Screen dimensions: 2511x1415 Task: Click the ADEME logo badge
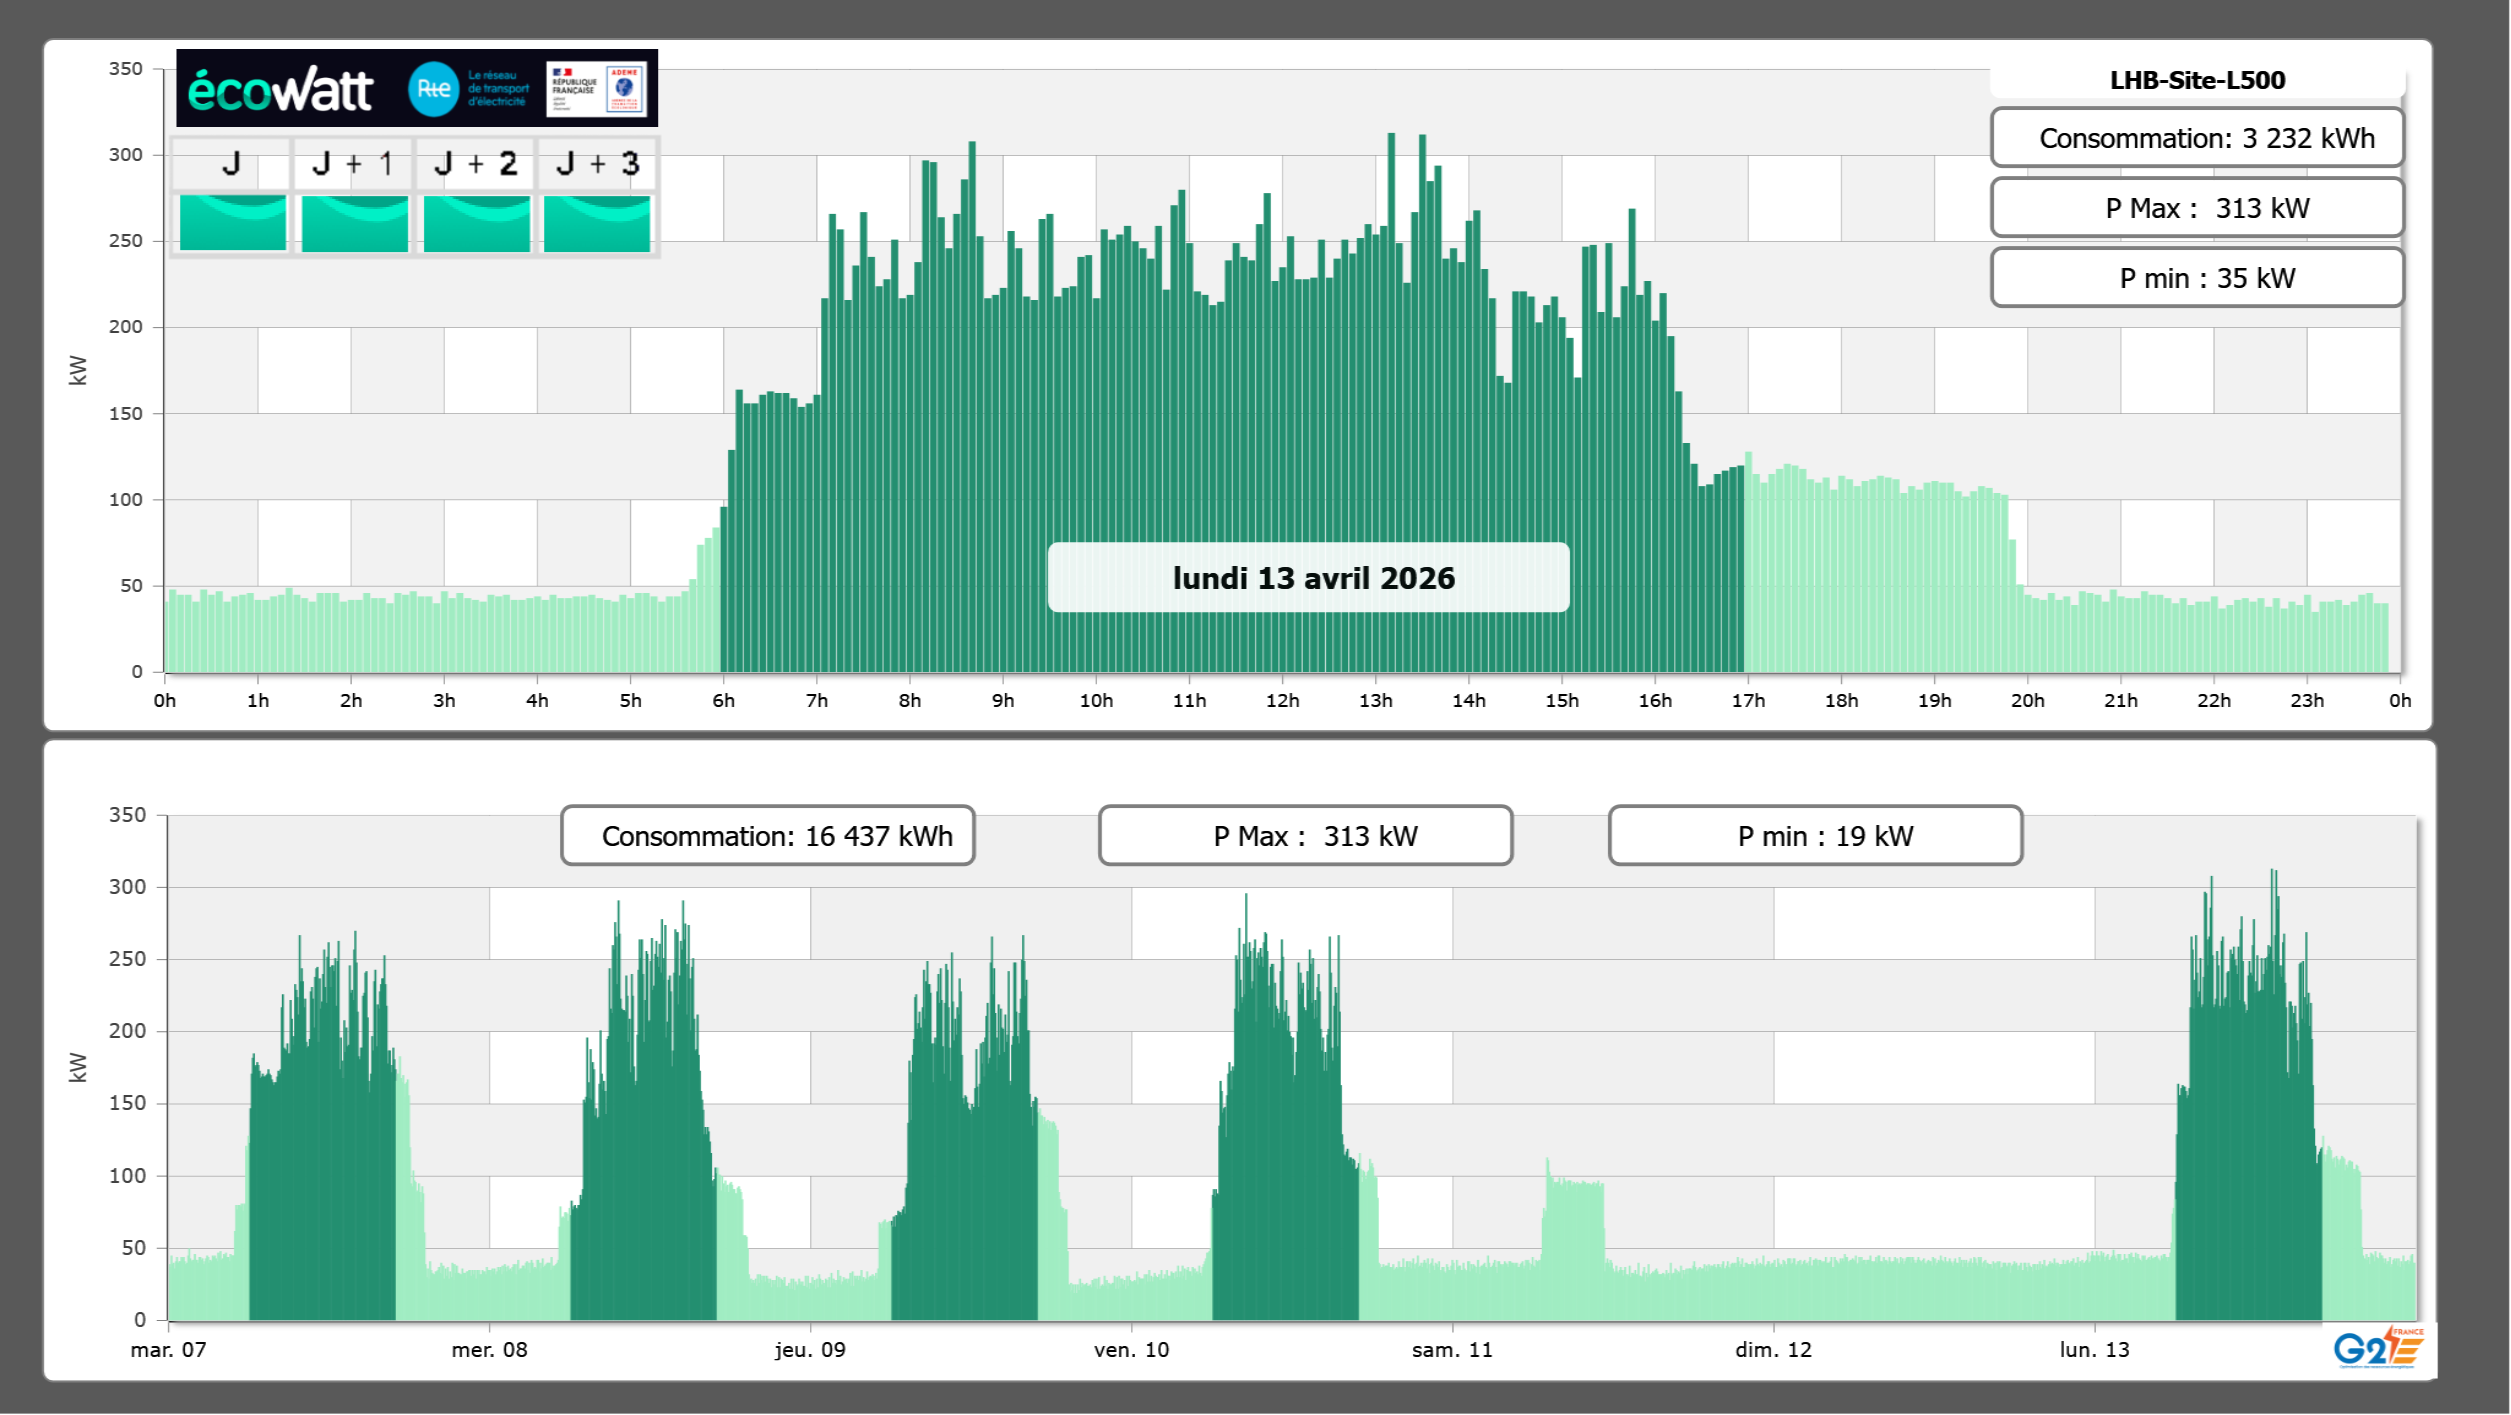point(625,89)
